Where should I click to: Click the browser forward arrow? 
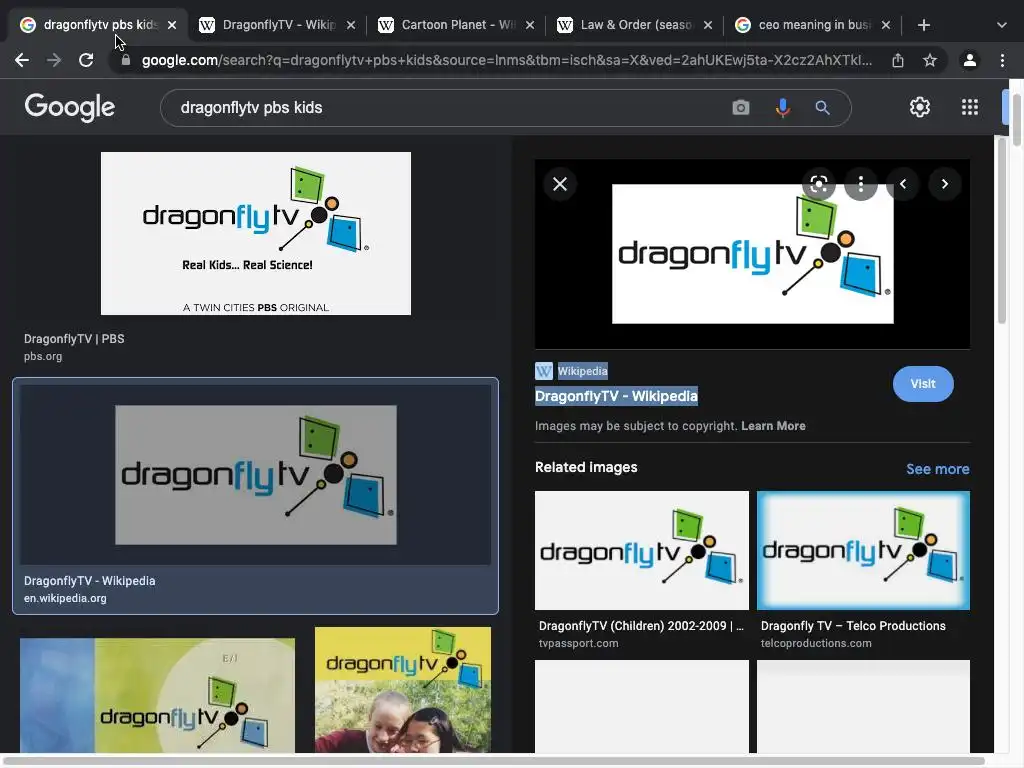[x=54, y=60]
